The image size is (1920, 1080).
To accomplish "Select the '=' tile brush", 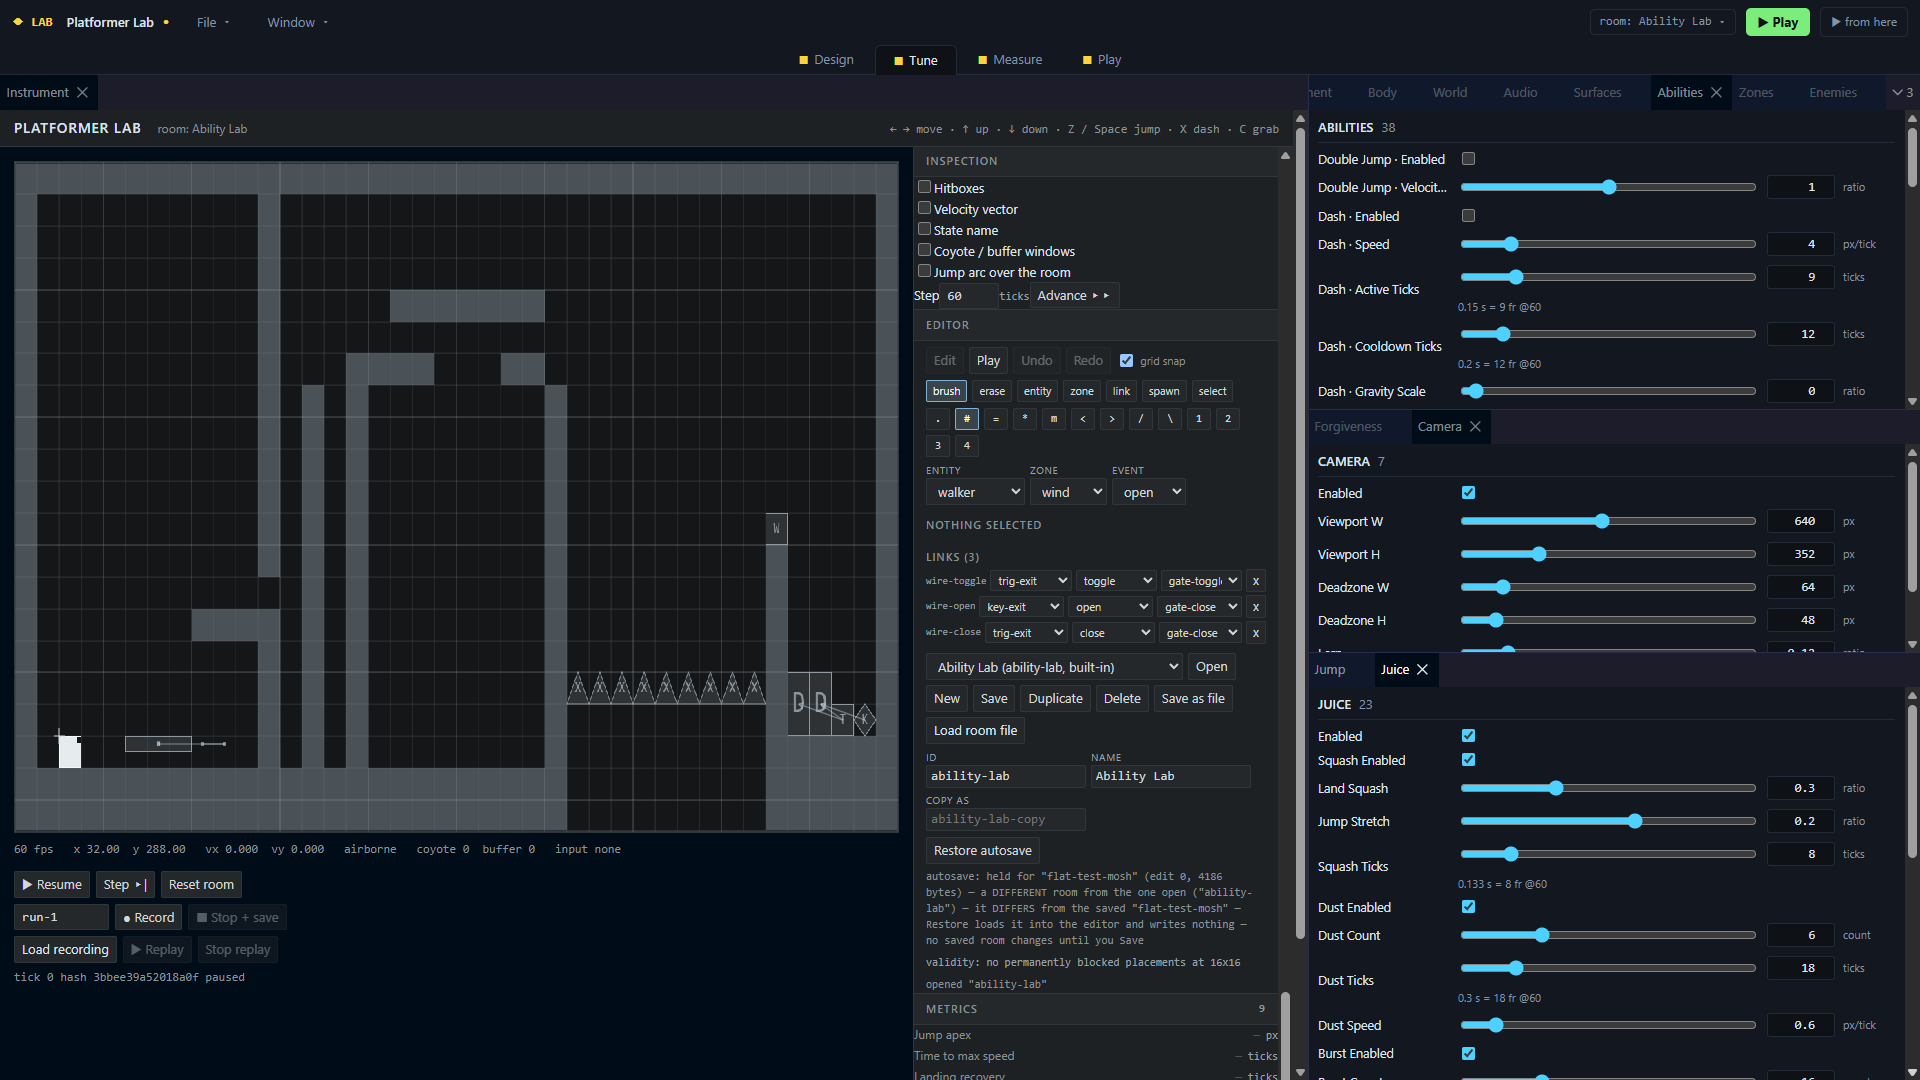I will tap(995, 419).
